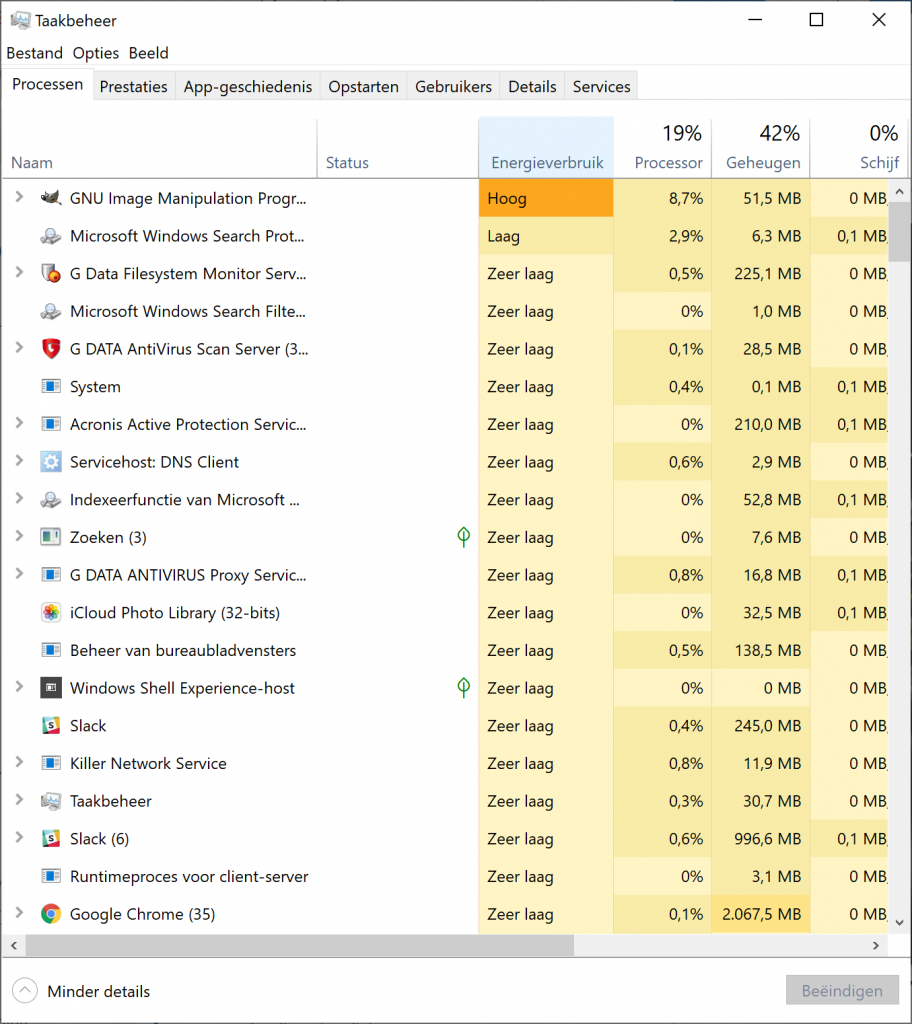The width and height of the screenshot is (912, 1024).
Task: Click the GNU Image Manipulation Program icon
Action: pyautogui.click(x=52, y=198)
